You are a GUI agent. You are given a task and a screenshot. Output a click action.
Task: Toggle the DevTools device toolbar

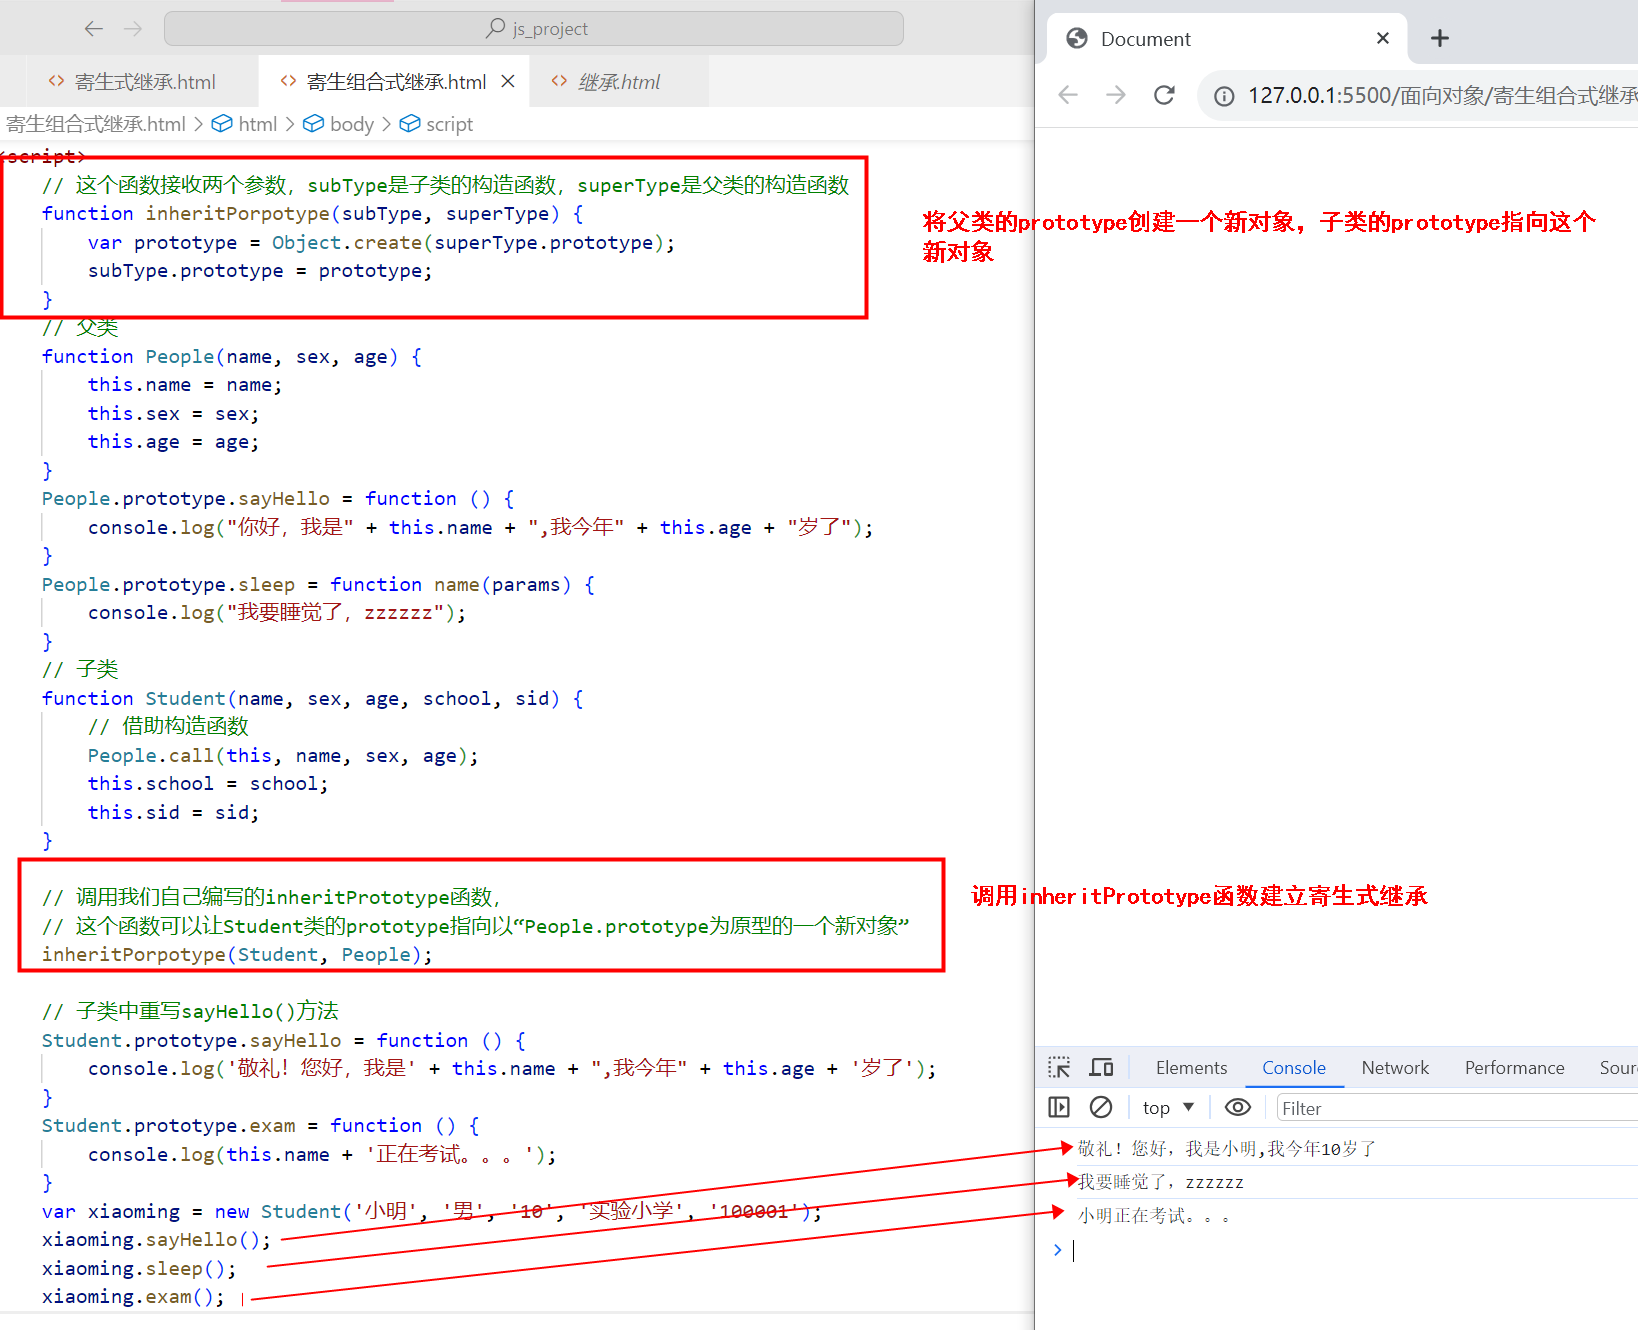pos(1101,1068)
